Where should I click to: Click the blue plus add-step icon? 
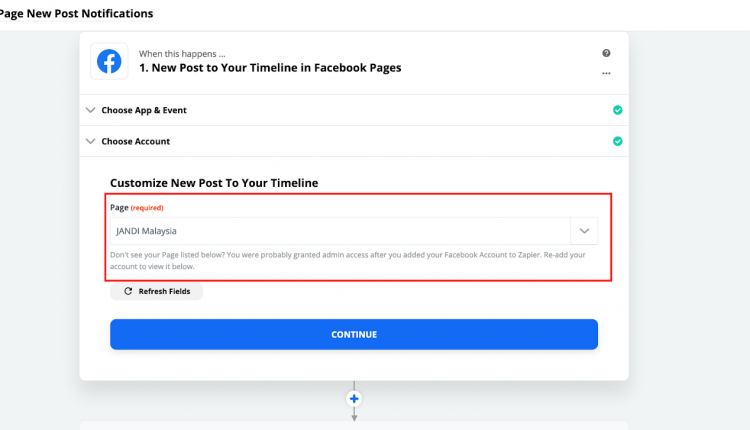[x=354, y=398]
